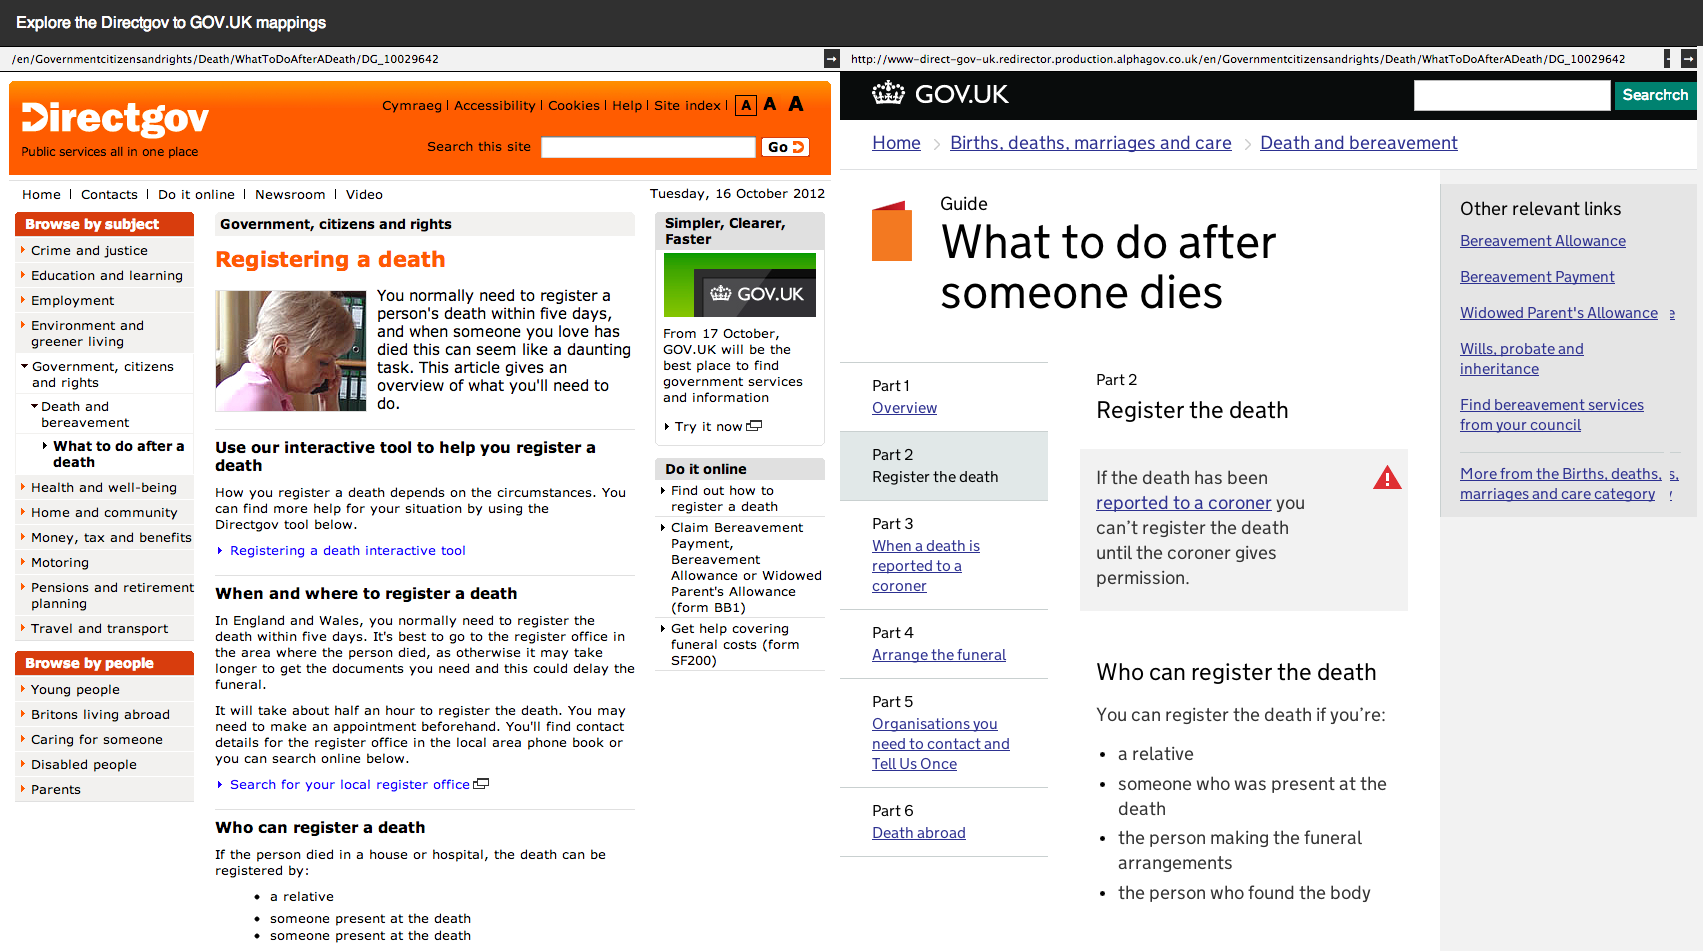Image resolution: width=1703 pixels, height=951 pixels.
Task: Open Part 5 Organisations you need to contact
Action: [x=941, y=744]
